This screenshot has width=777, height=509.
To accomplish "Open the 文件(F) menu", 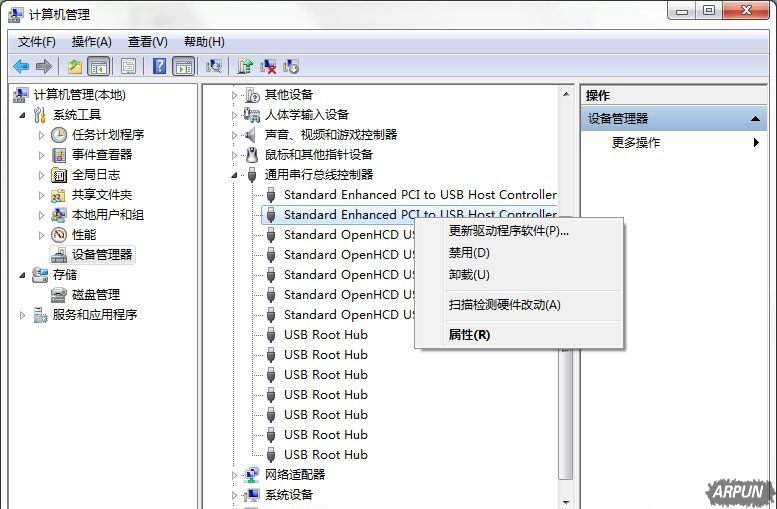I will tap(37, 42).
